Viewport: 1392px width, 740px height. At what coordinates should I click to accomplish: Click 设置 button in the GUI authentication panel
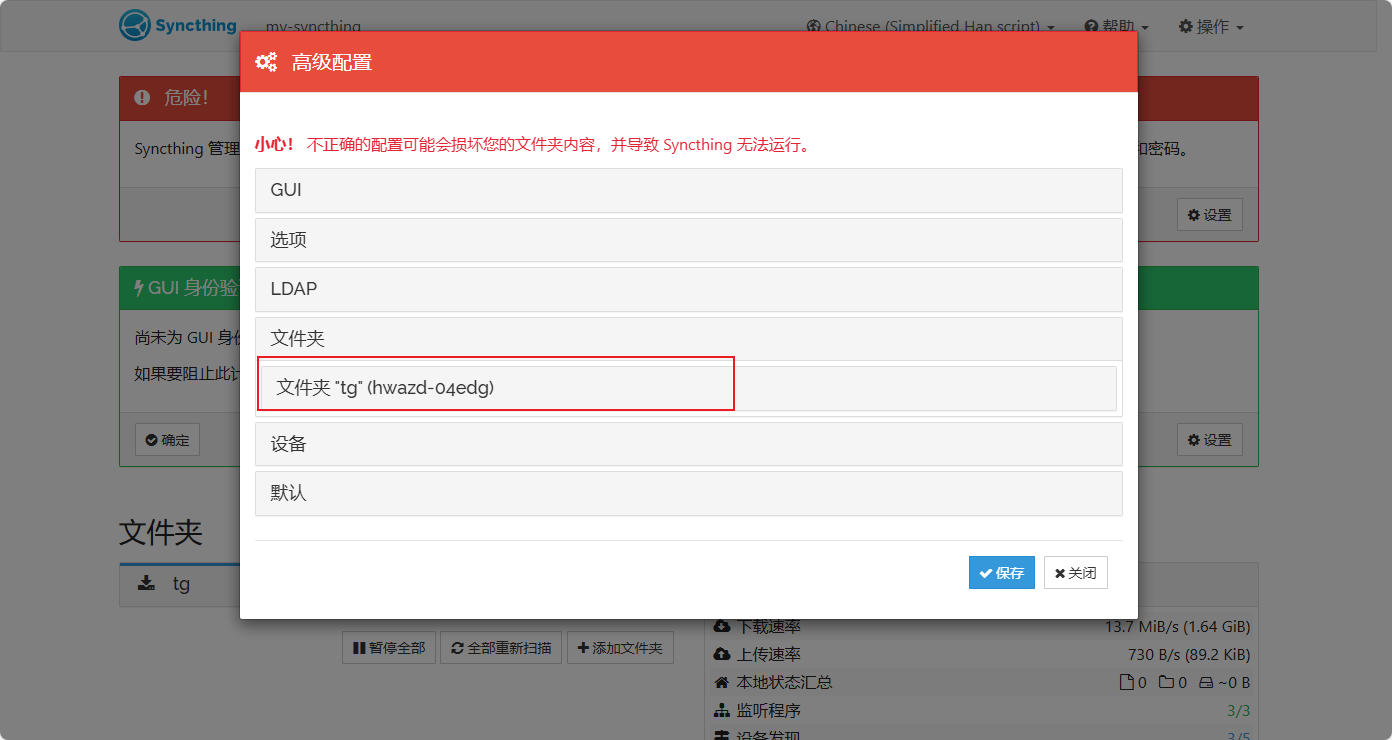click(x=1209, y=440)
